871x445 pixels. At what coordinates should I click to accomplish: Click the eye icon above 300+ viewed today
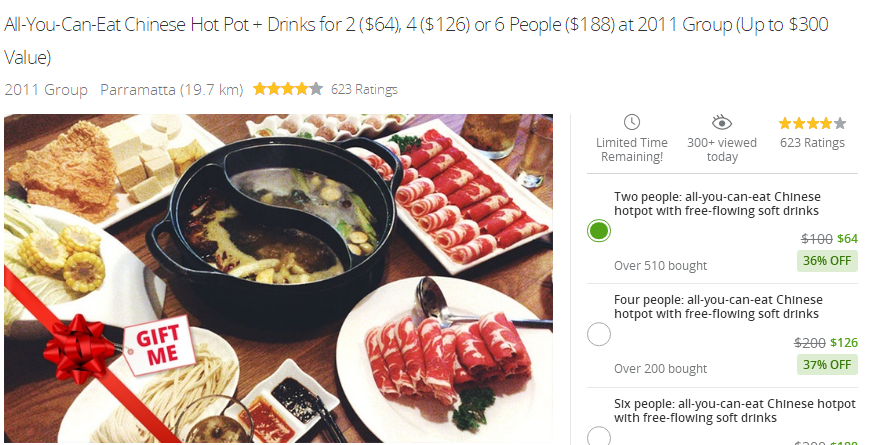click(722, 123)
